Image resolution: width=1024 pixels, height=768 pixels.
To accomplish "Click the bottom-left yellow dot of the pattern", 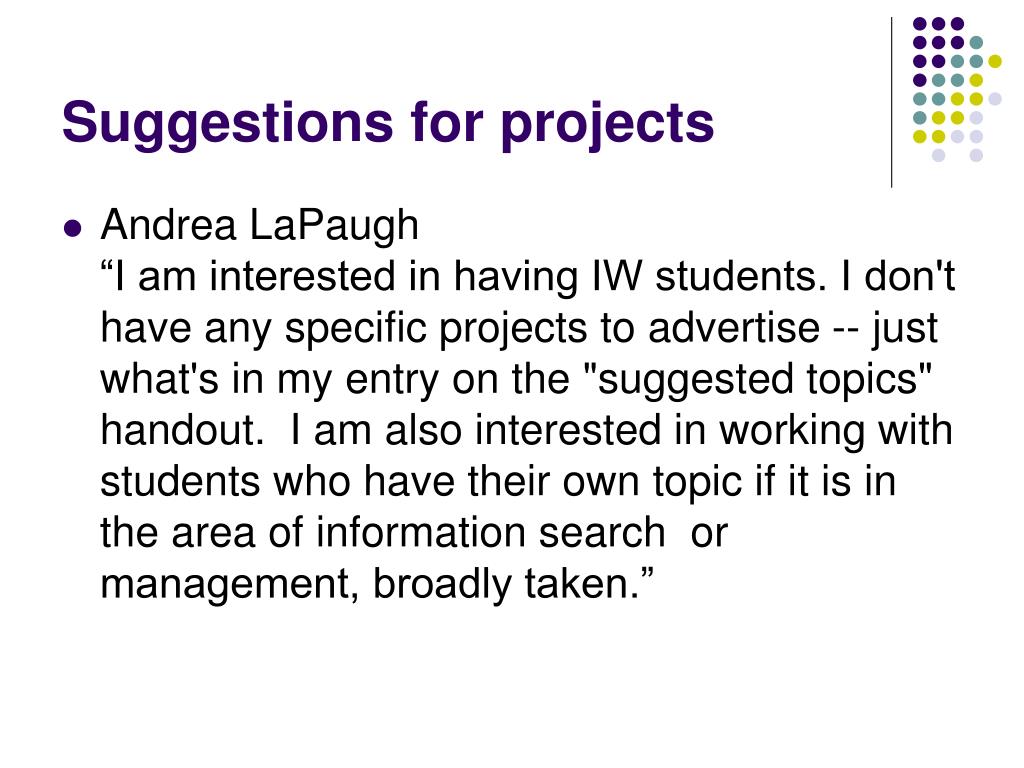I will [920, 136].
